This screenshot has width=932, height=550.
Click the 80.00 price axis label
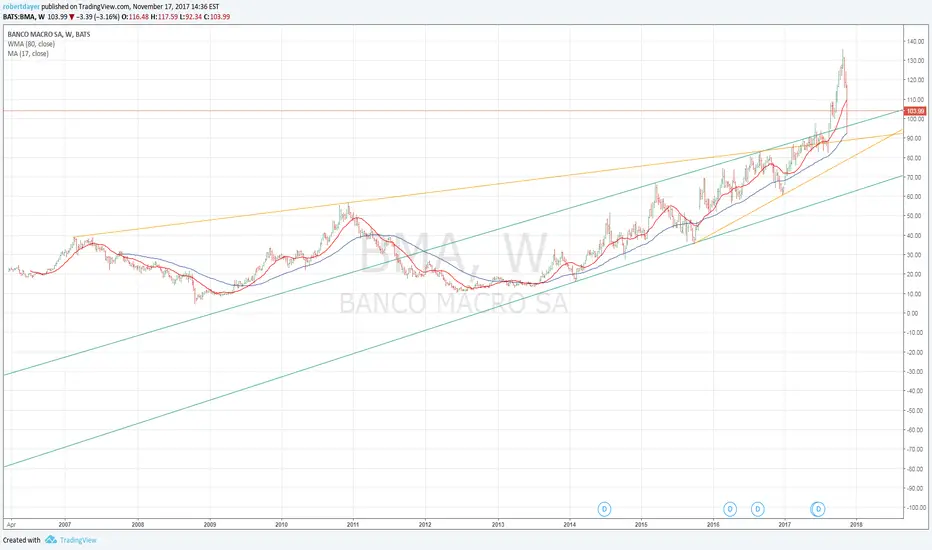pos(914,158)
